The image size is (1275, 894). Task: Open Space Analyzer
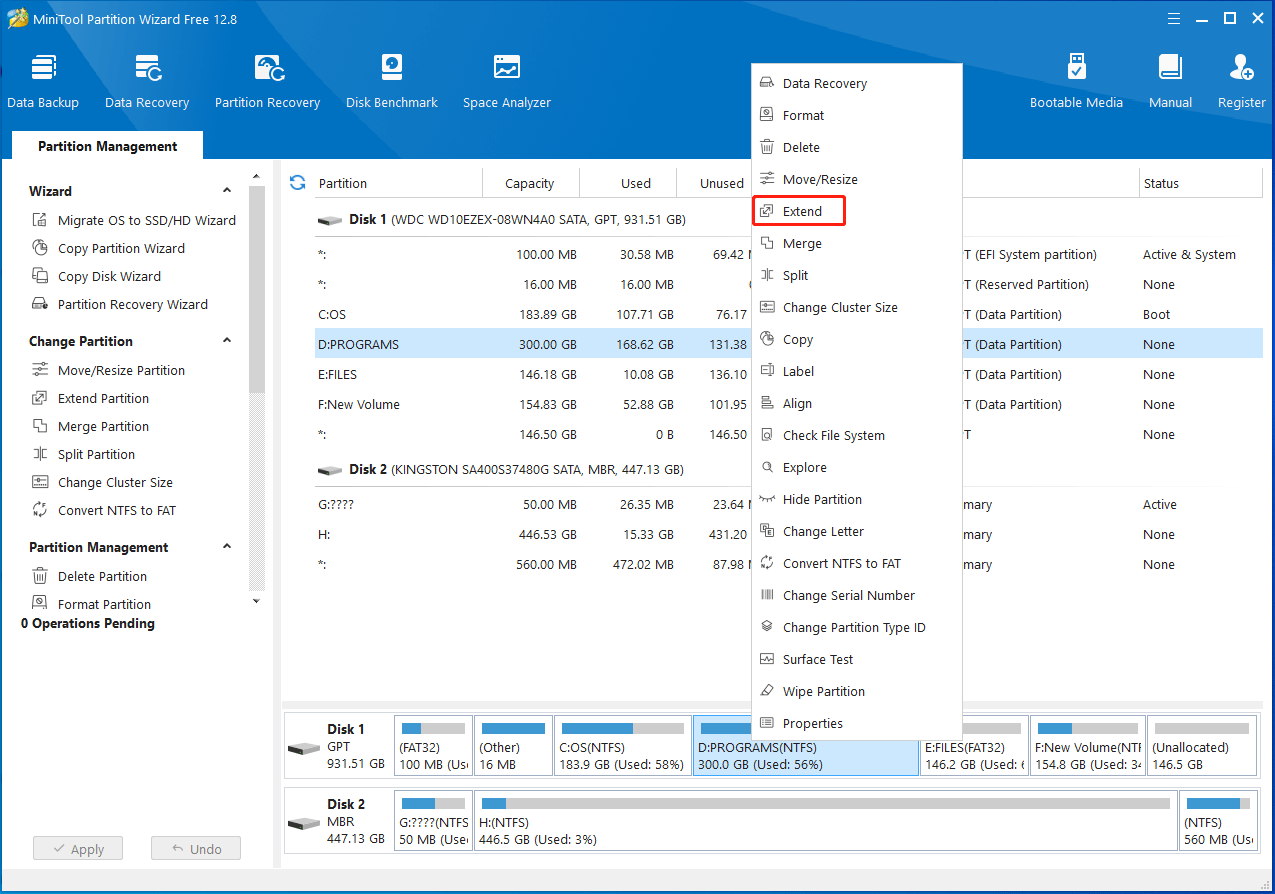click(x=507, y=82)
